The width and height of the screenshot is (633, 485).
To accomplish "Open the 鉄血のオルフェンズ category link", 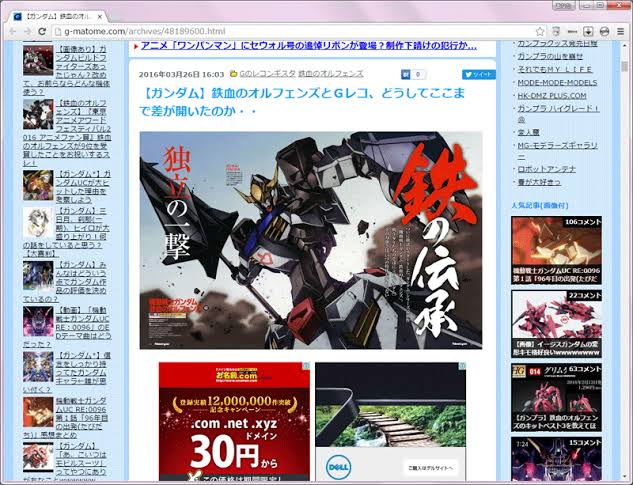I will [x=331, y=74].
